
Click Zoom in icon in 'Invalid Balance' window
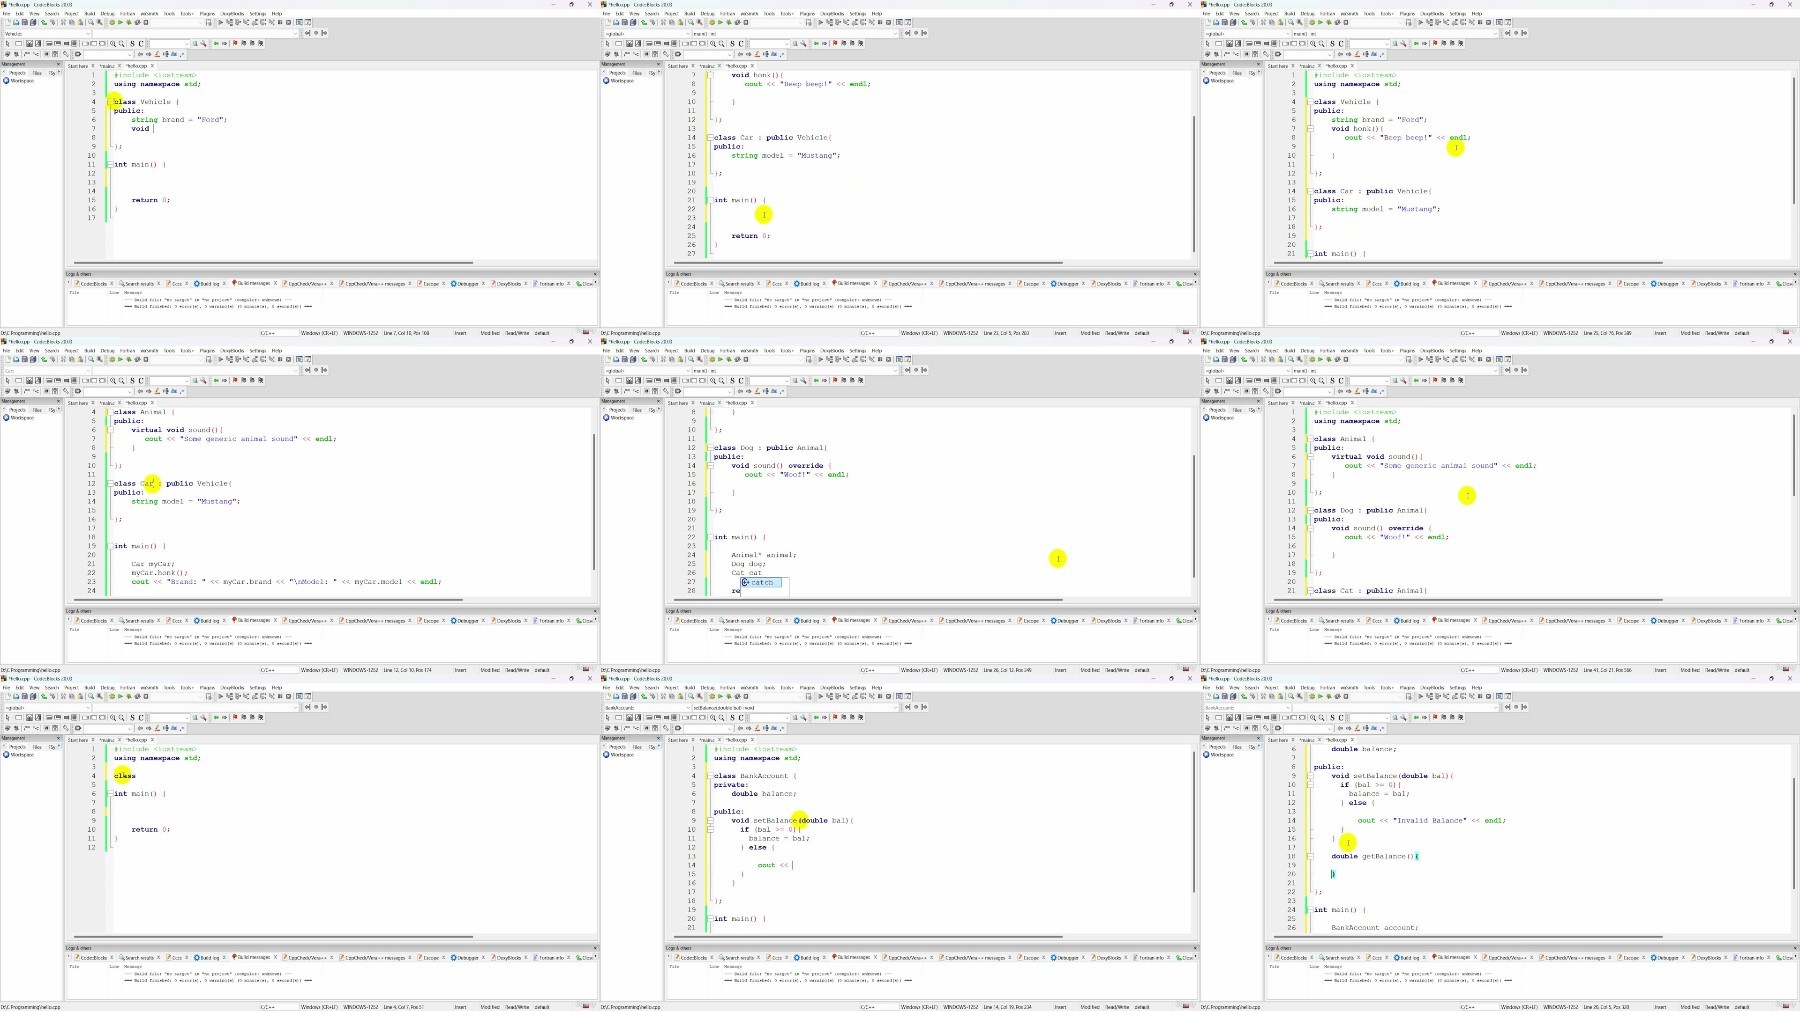[x=1313, y=717]
